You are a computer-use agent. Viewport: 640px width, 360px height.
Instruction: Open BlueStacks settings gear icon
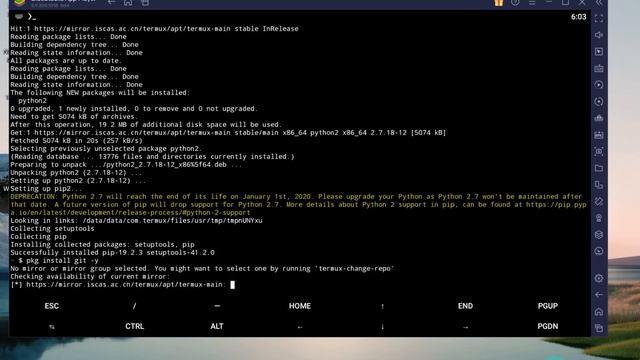click(599, 278)
